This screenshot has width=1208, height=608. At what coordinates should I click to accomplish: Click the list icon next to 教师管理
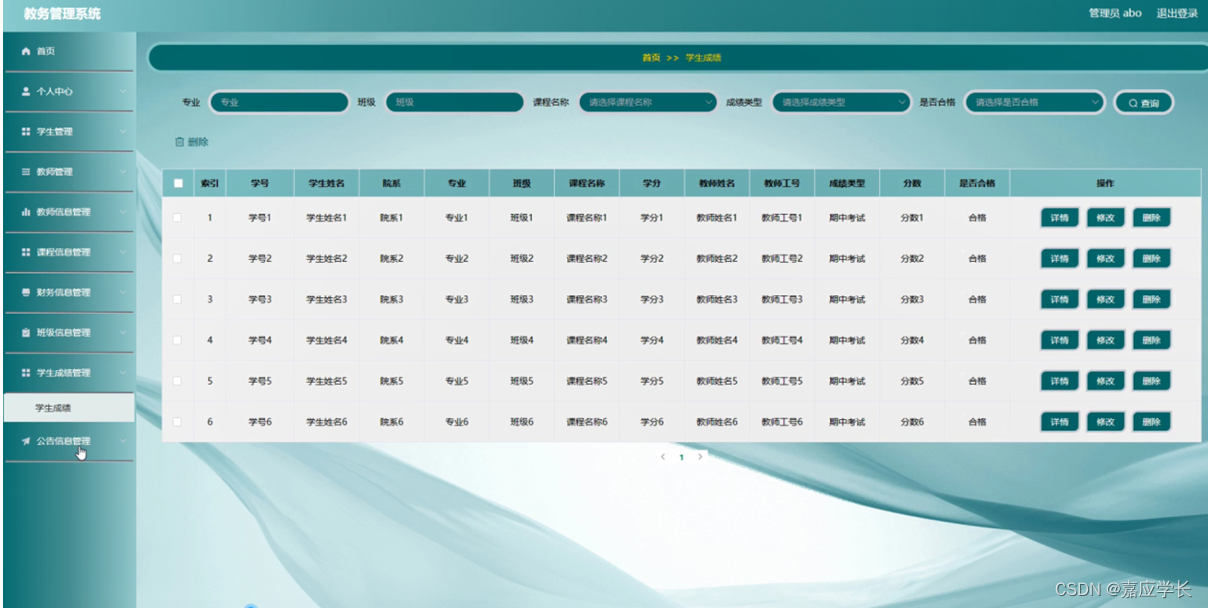26,171
